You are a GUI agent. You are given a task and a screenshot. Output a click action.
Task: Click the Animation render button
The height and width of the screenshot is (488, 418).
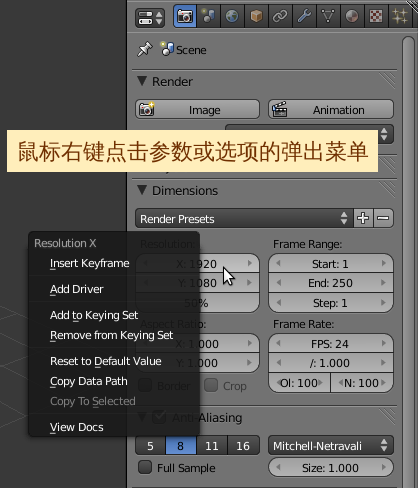(331, 109)
